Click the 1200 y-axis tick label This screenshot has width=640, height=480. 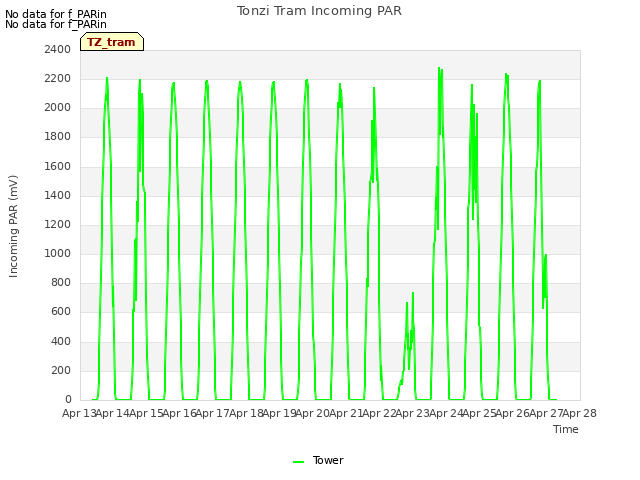58,224
